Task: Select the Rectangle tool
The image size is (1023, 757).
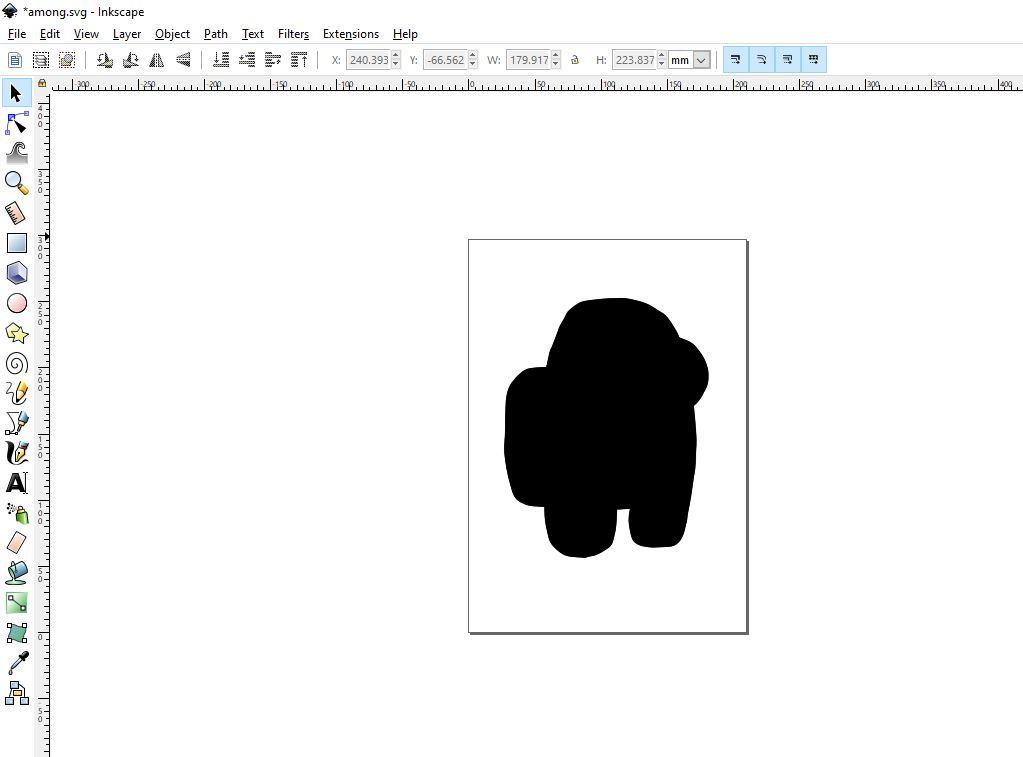Action: 16,242
